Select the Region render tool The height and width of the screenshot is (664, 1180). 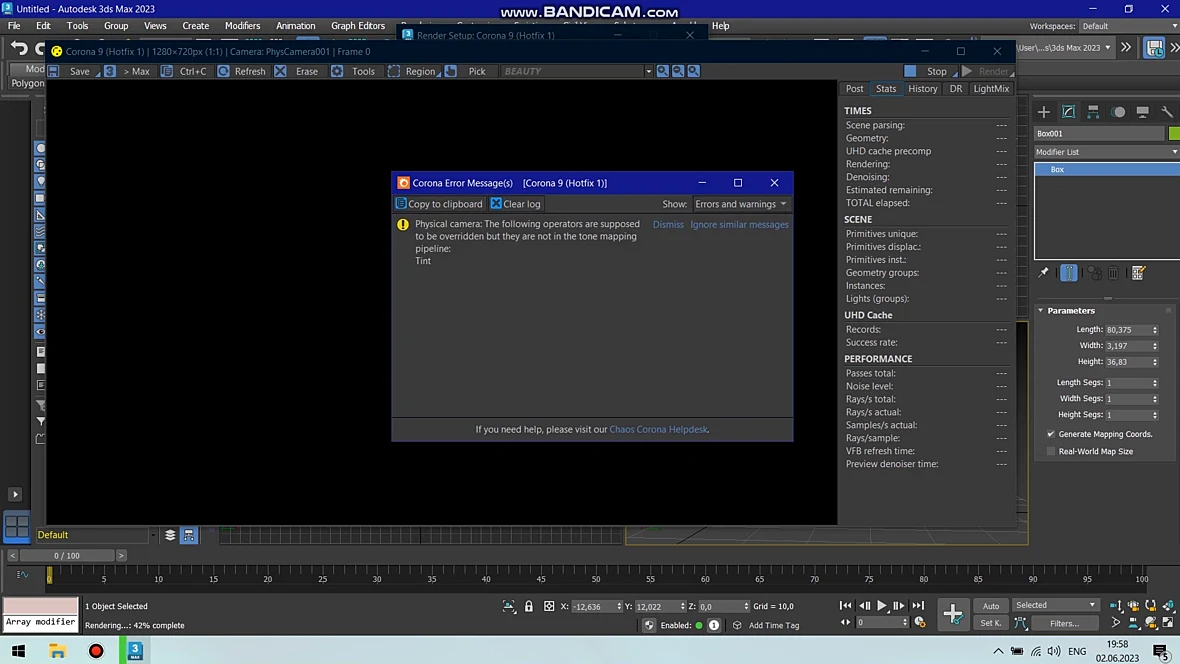pyautogui.click(x=394, y=71)
